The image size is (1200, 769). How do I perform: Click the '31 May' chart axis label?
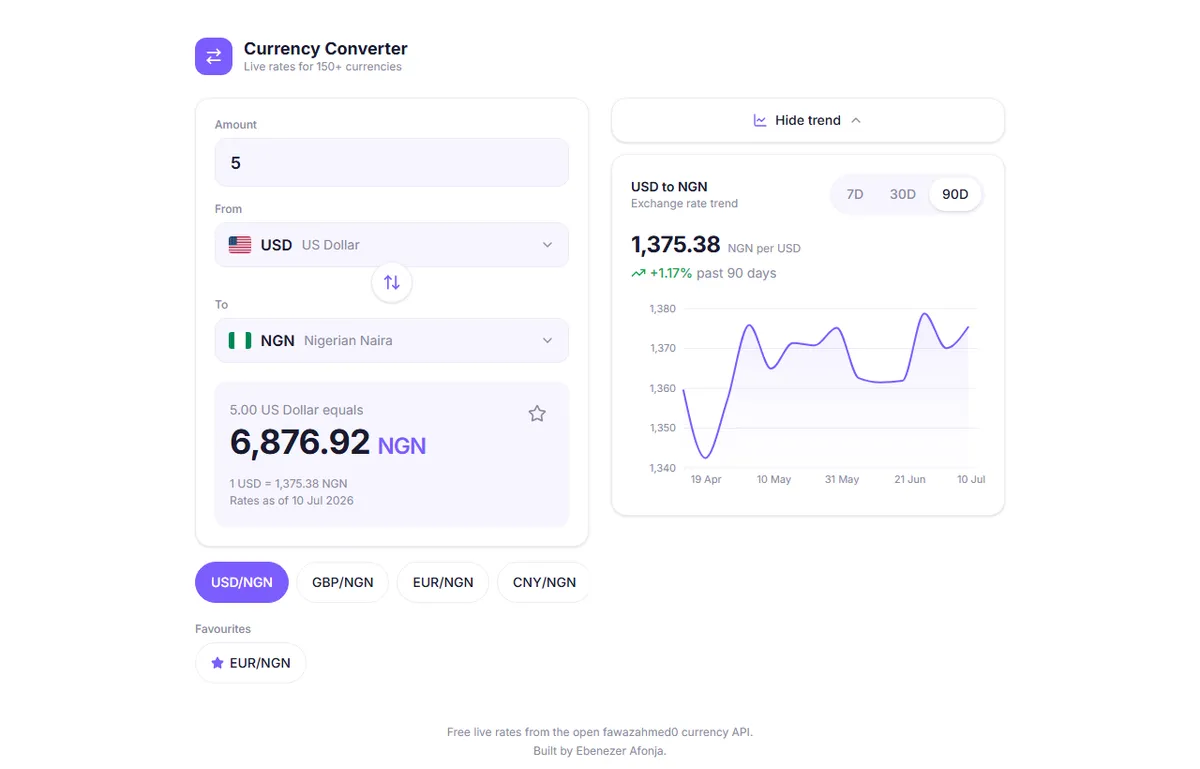pyautogui.click(x=842, y=480)
